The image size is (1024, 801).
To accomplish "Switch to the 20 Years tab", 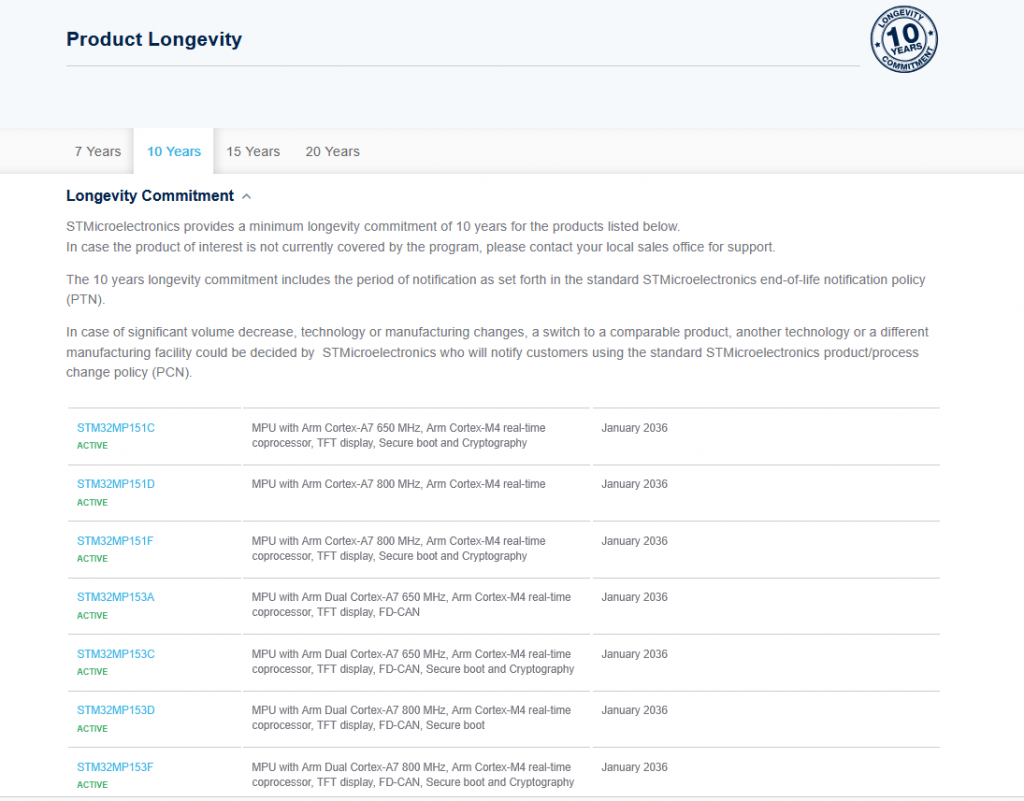I will pyautogui.click(x=332, y=152).
